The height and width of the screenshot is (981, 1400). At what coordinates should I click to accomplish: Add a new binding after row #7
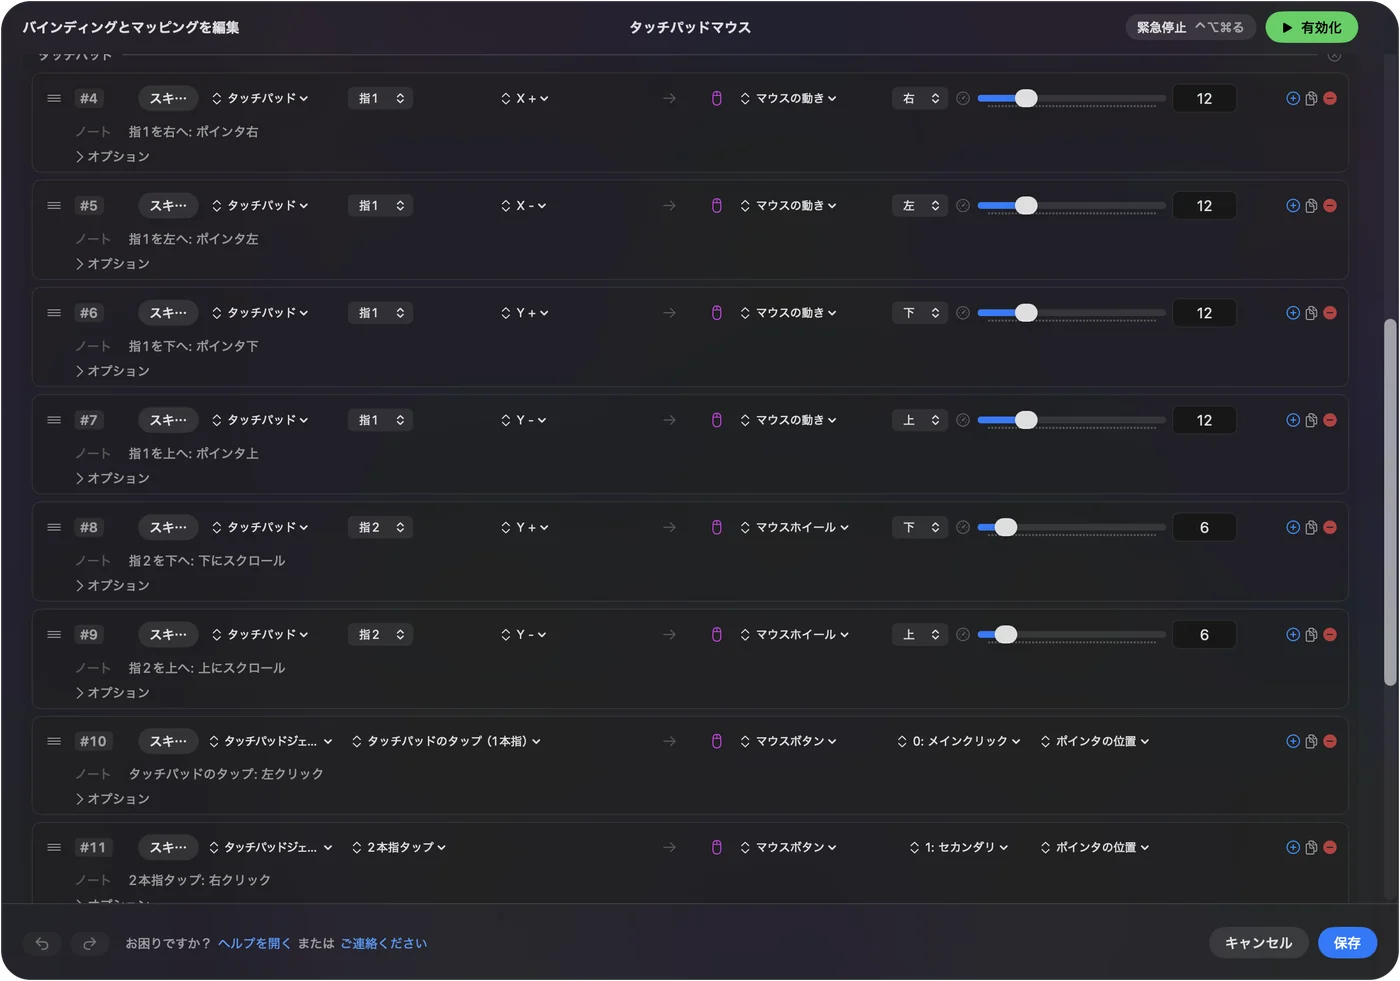pos(1293,420)
